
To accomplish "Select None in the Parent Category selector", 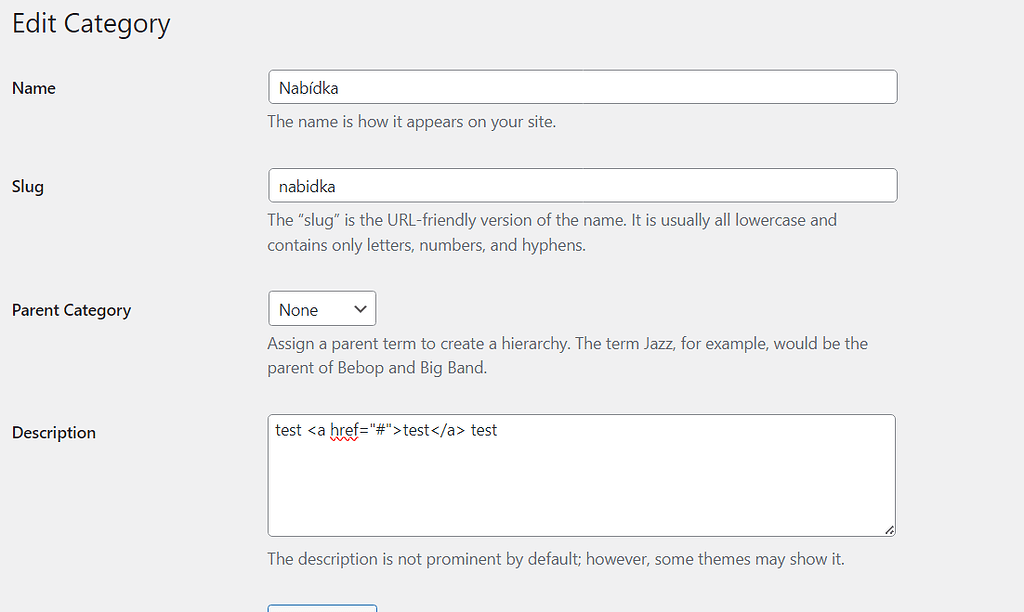I will coord(300,308).
